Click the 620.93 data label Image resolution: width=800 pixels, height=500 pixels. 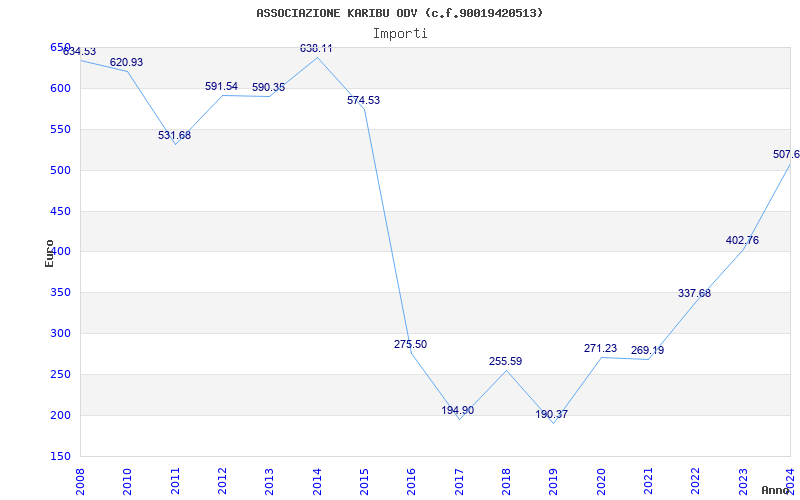pos(127,62)
